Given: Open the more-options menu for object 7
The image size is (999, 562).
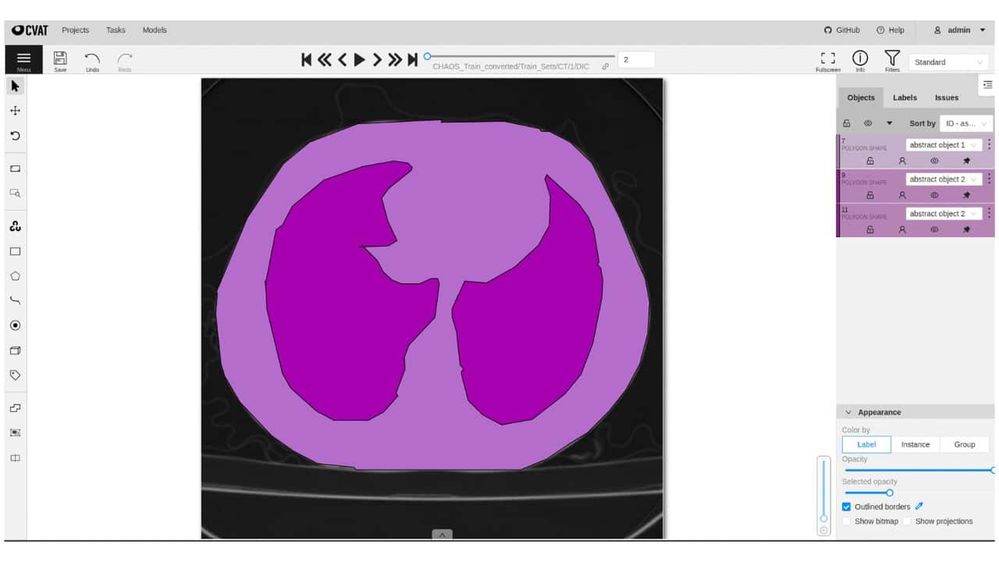Looking at the screenshot, I should click(989, 145).
